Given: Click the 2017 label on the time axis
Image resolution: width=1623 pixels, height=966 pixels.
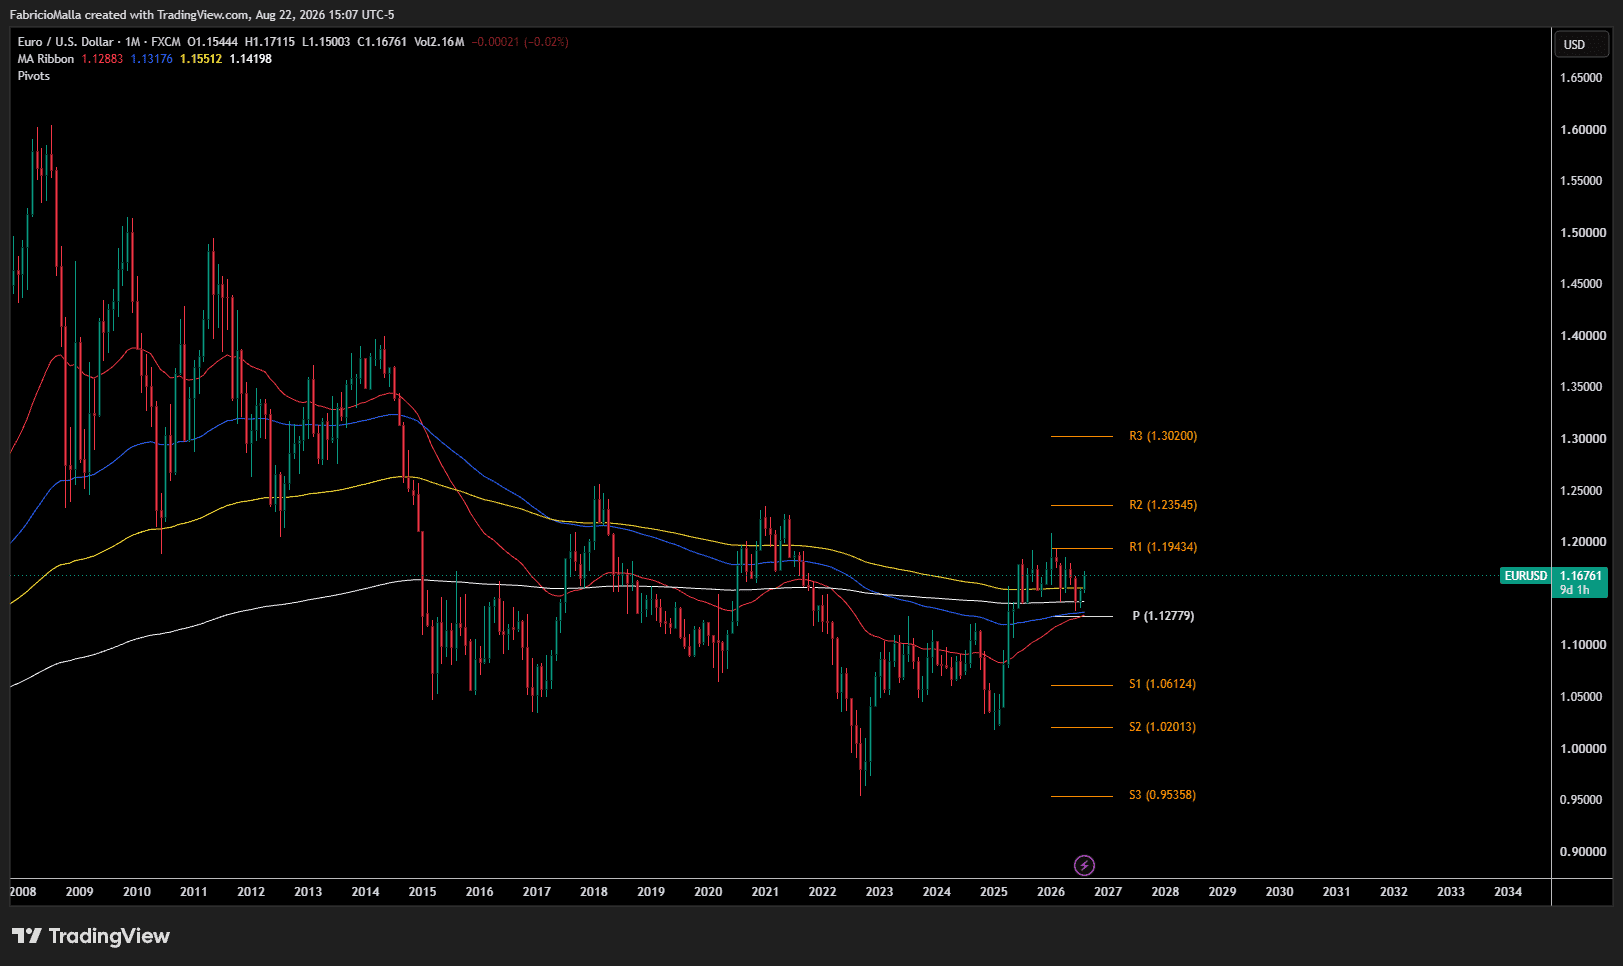Looking at the screenshot, I should coord(537,892).
